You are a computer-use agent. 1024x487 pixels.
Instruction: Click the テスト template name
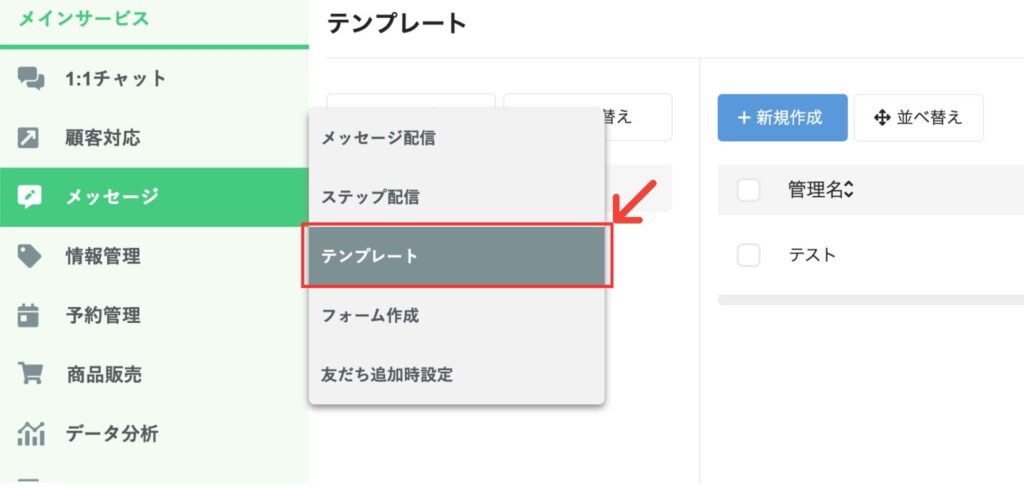(812, 255)
